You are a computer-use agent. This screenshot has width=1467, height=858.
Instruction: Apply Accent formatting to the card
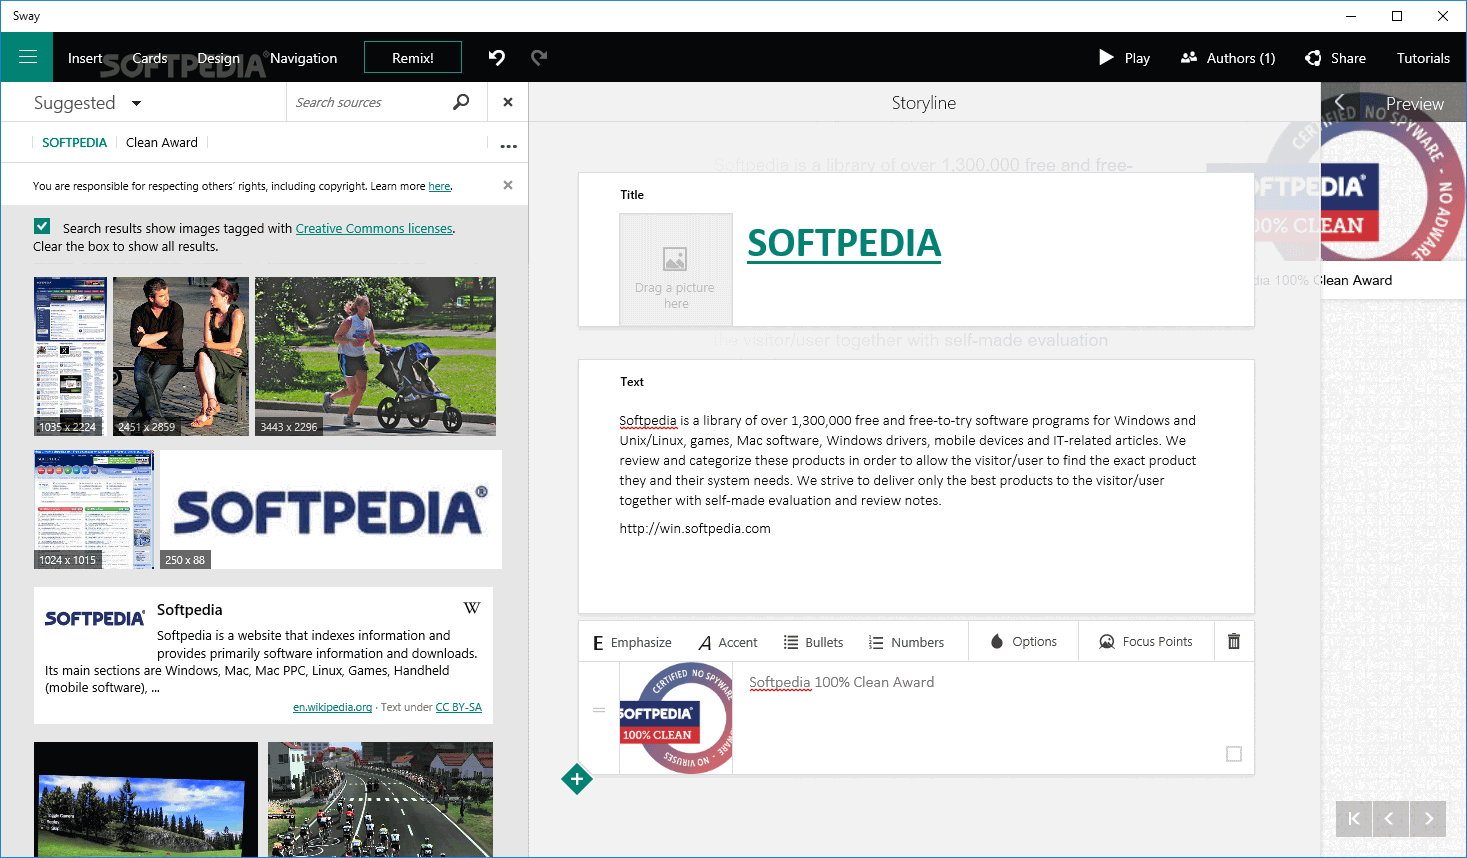click(727, 641)
